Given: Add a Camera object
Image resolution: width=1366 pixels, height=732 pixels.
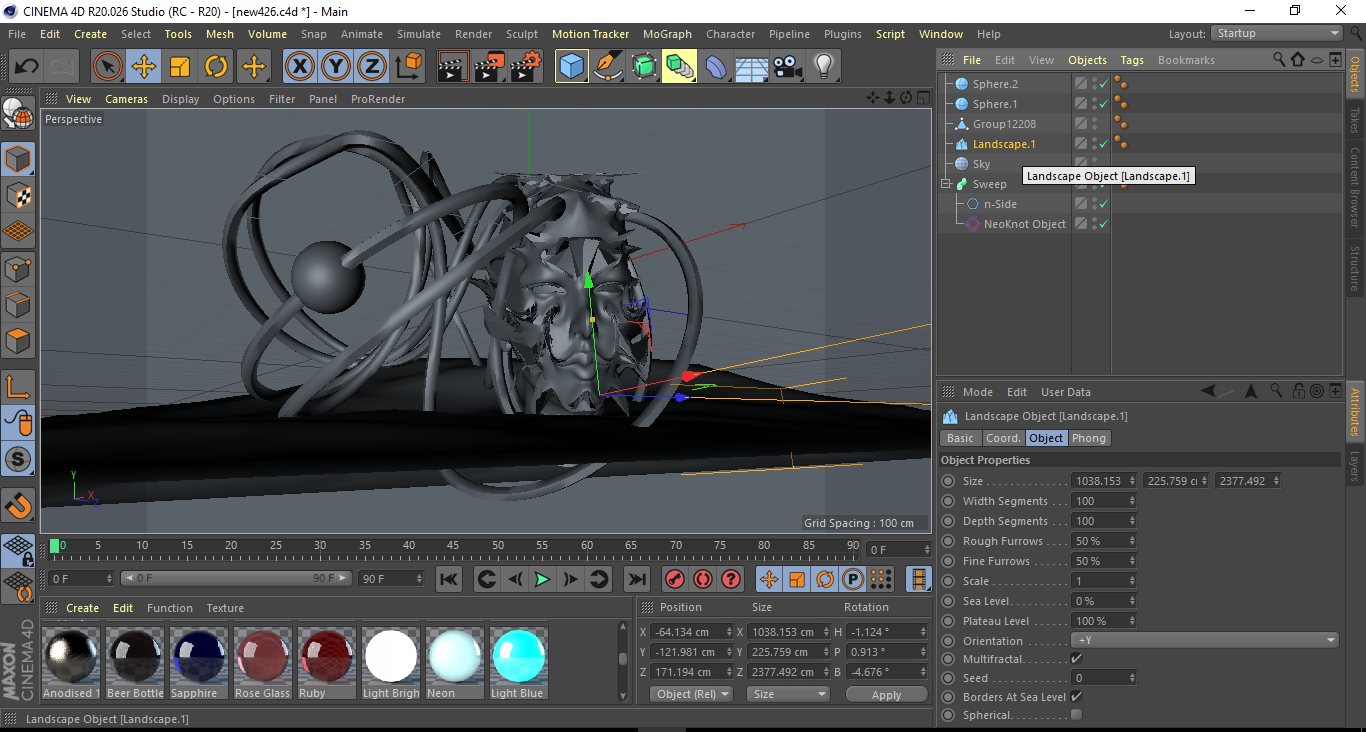Looking at the screenshot, I should [x=787, y=67].
